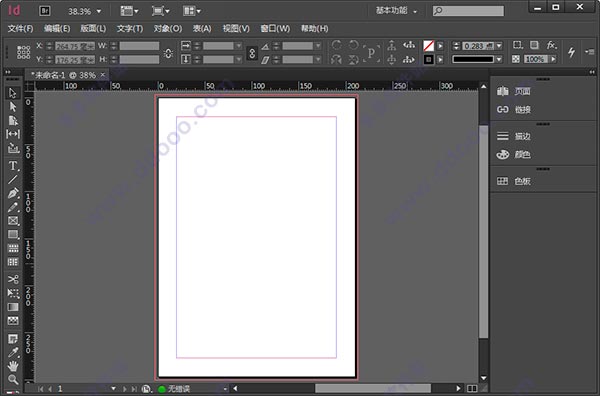Select the Page tool
The width and height of the screenshot is (600, 396).
pos(13,121)
